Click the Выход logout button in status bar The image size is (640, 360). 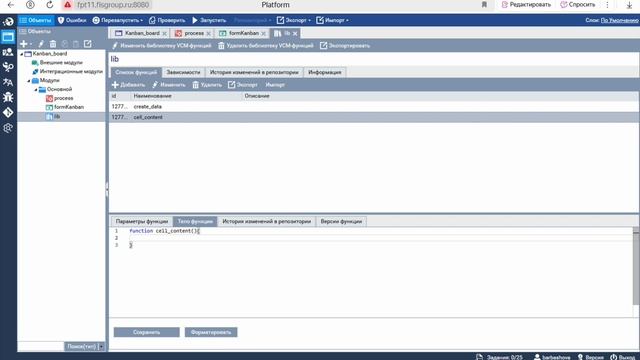[623, 357]
